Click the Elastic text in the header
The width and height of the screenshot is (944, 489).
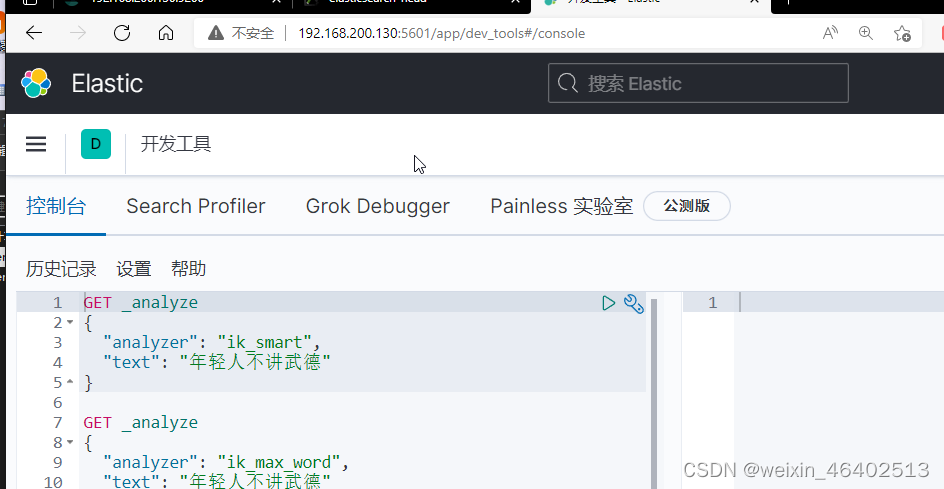tap(107, 83)
